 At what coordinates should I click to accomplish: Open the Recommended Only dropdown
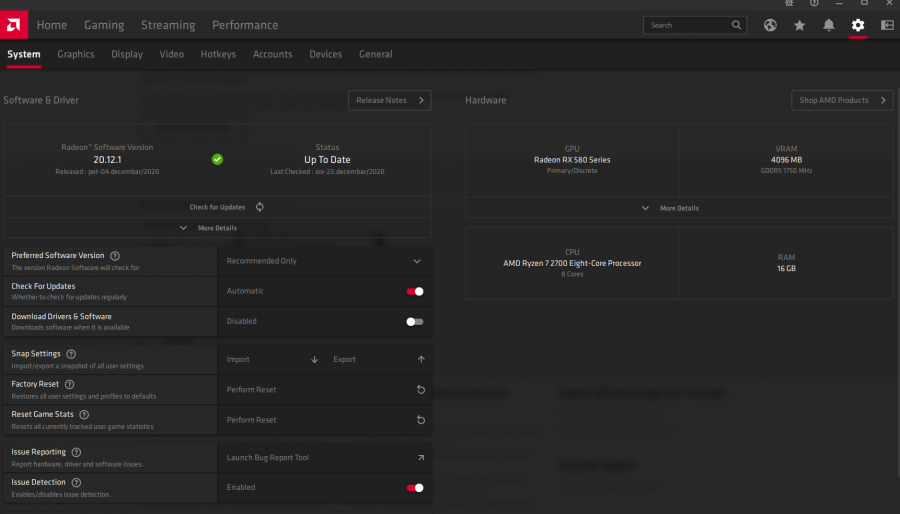[x=325, y=261]
